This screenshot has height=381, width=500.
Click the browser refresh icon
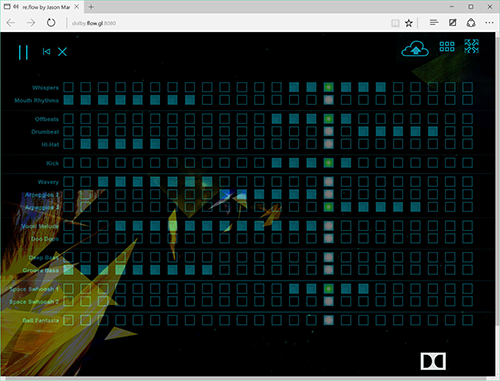click(51, 23)
